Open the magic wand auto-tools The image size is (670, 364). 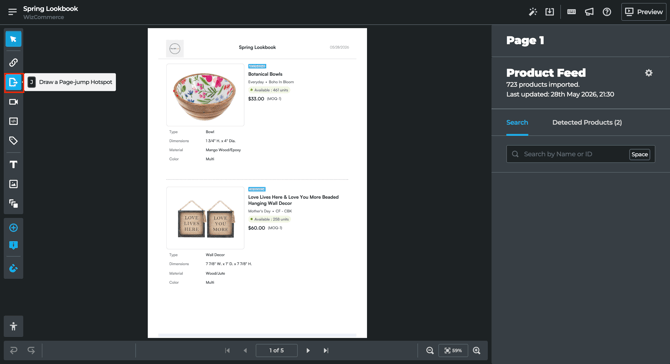click(x=532, y=12)
